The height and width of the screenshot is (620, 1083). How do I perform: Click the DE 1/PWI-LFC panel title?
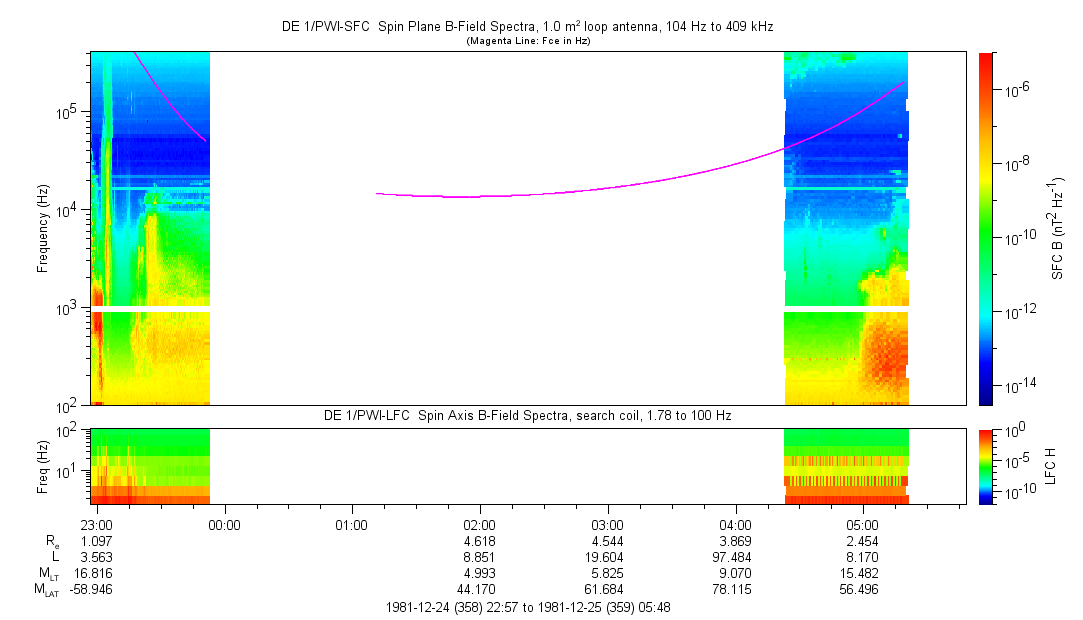click(527, 415)
